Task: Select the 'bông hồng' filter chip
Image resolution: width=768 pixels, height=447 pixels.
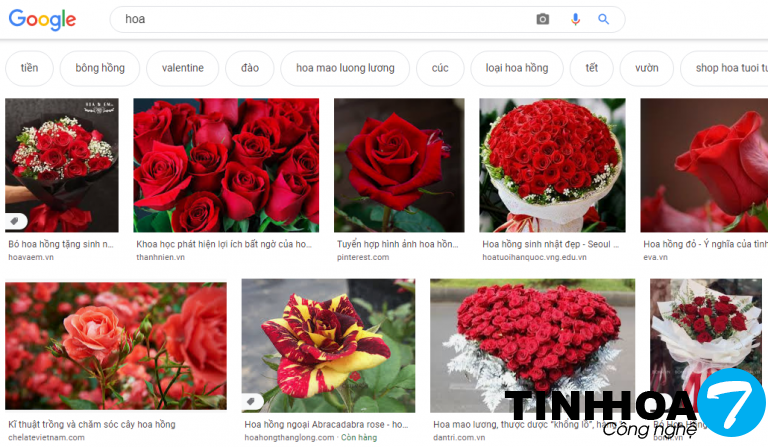Action: (x=100, y=68)
